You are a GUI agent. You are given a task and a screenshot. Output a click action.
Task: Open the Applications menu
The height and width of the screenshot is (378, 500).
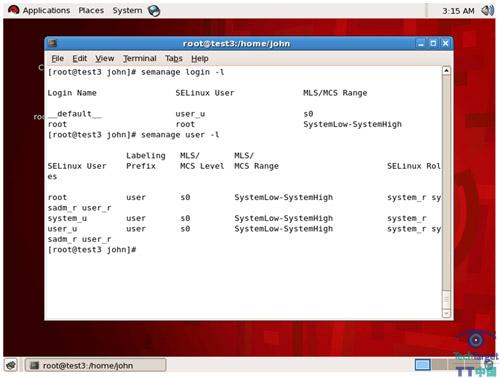(46, 10)
